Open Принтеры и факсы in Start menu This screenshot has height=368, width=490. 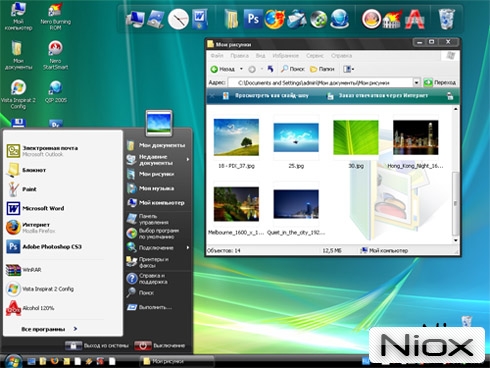pos(158,262)
